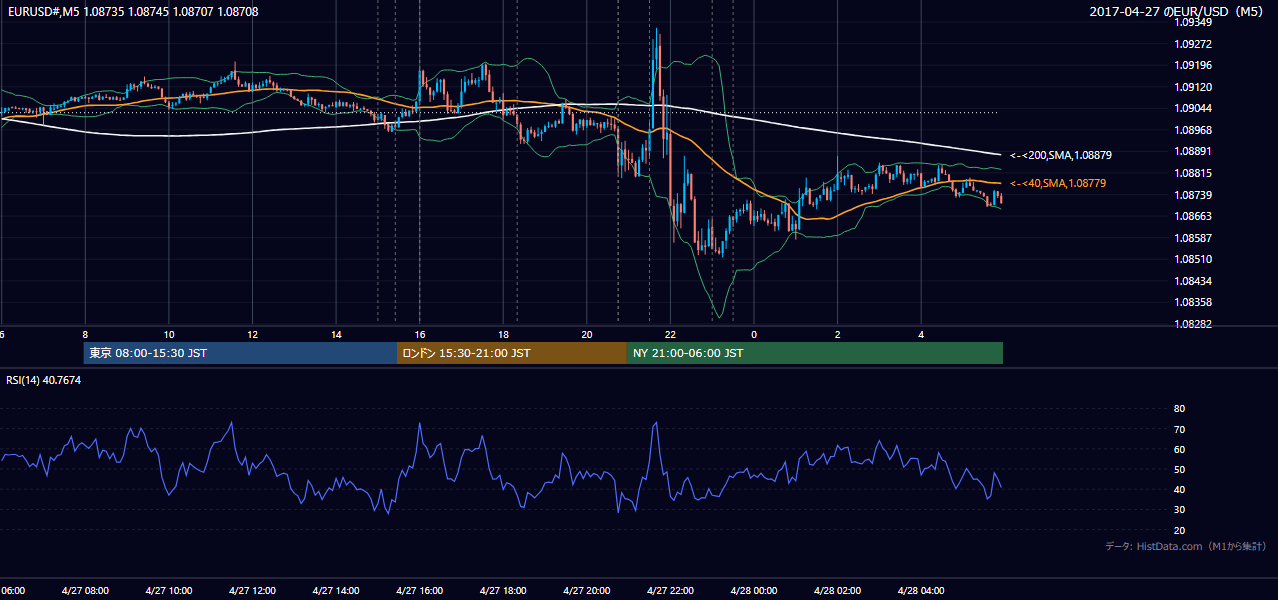The image size is (1278, 600).
Task: Click hour label 12 under the price chart
Action: point(252,335)
